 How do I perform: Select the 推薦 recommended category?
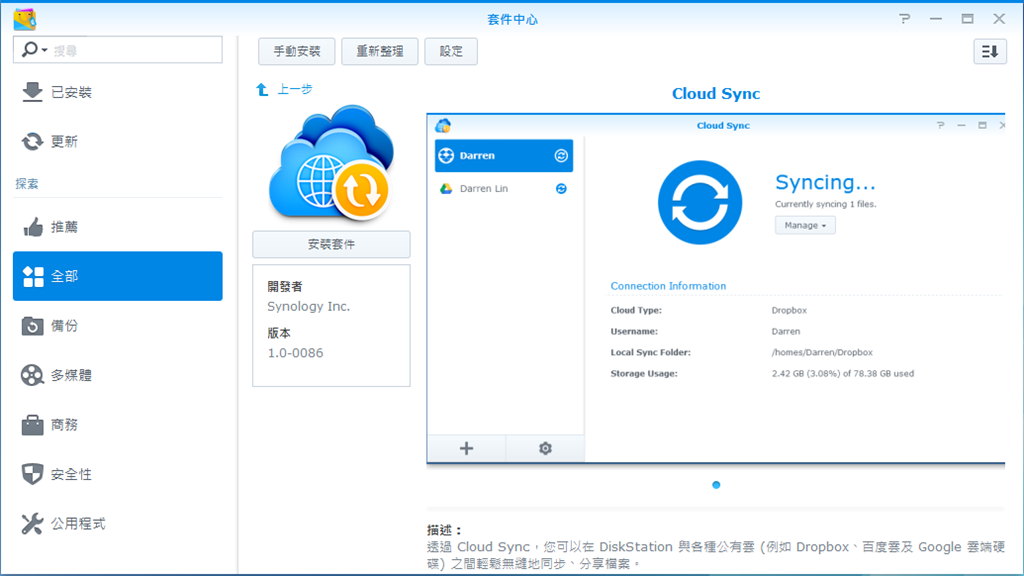point(118,227)
